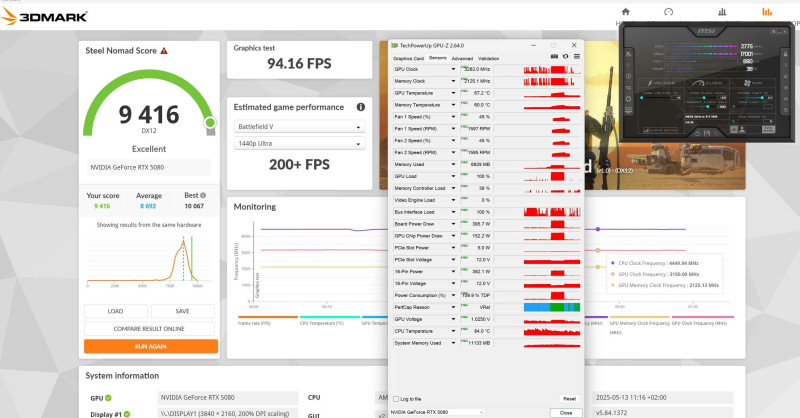Expand Board Power Draw sensor dropdown arrow
The width and height of the screenshot is (800, 418).
453,224
